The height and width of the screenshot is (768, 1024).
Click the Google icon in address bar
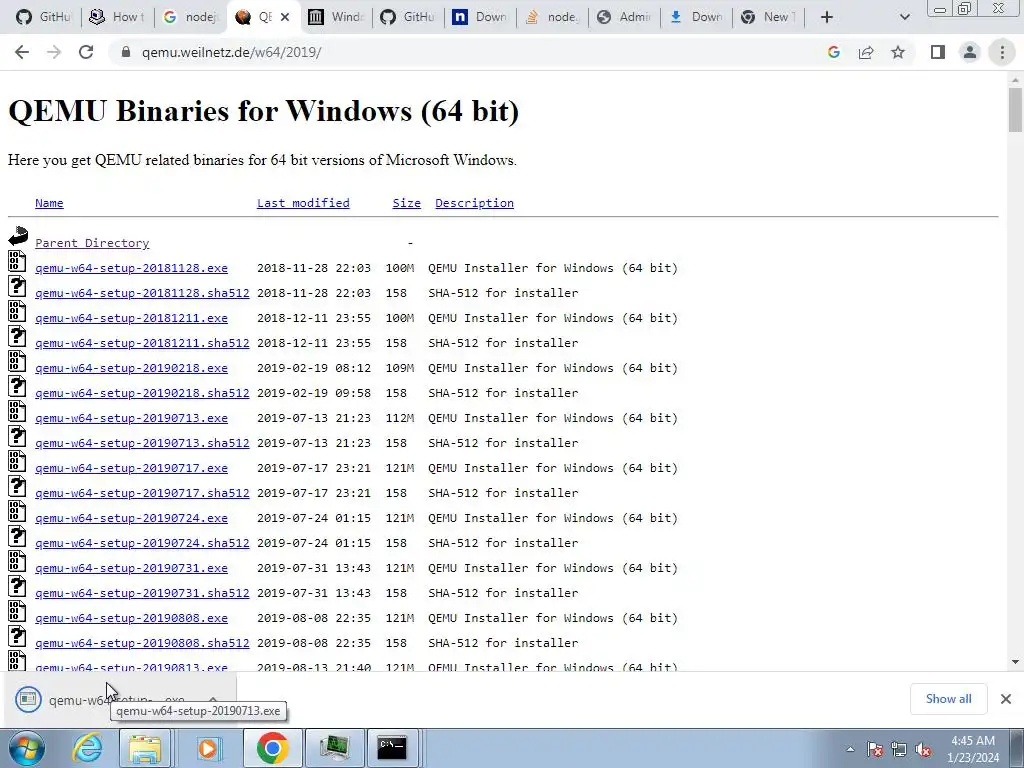coord(834,52)
